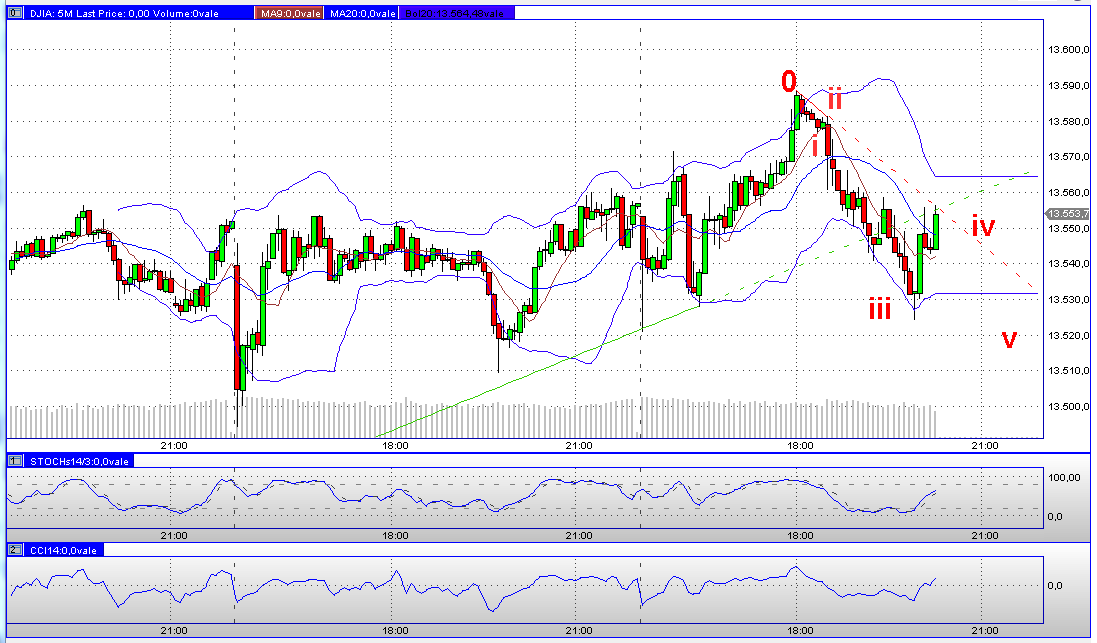Image resolution: width=1097 pixels, height=643 pixels.
Task: Click the 13.553,7 price tag on the axis
Action: (1064, 212)
